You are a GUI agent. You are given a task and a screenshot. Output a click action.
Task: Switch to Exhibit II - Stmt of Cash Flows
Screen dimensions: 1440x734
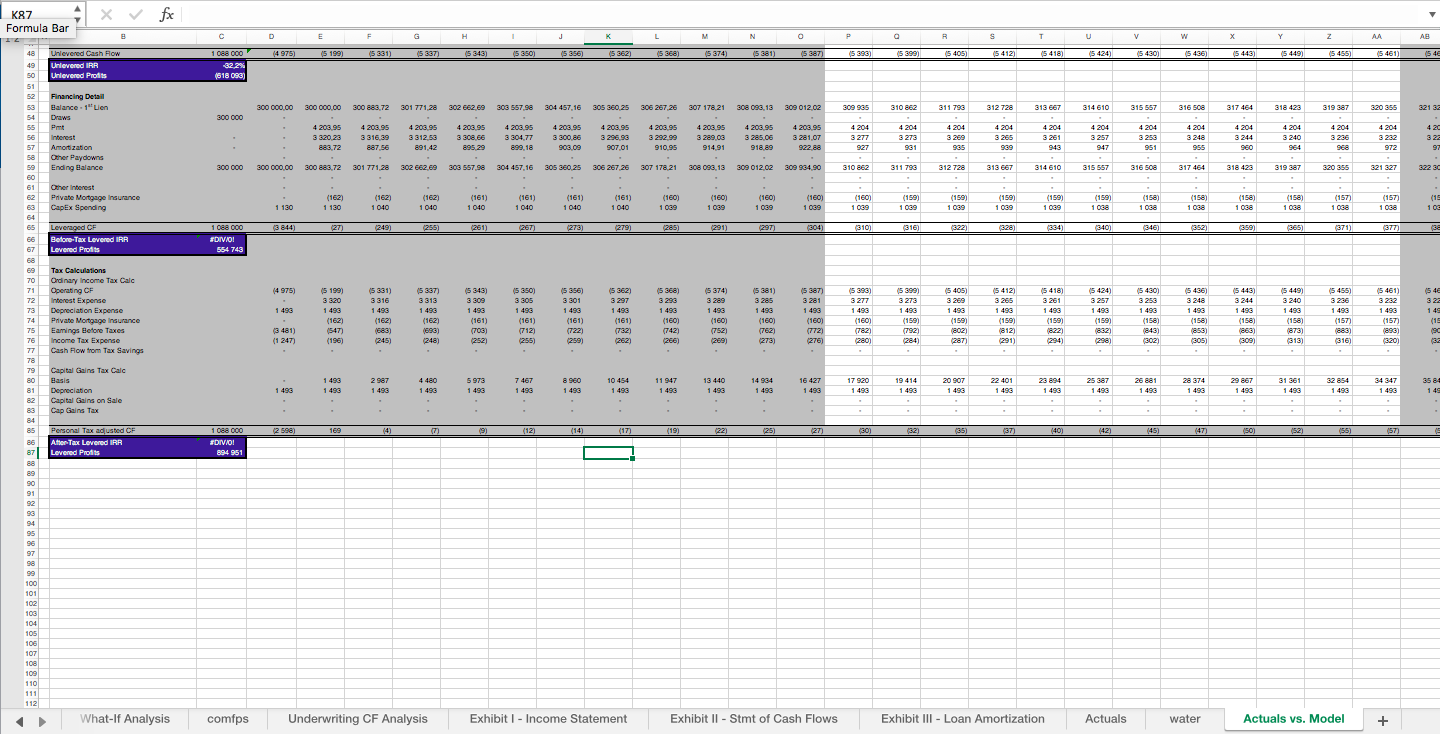[x=754, y=718]
